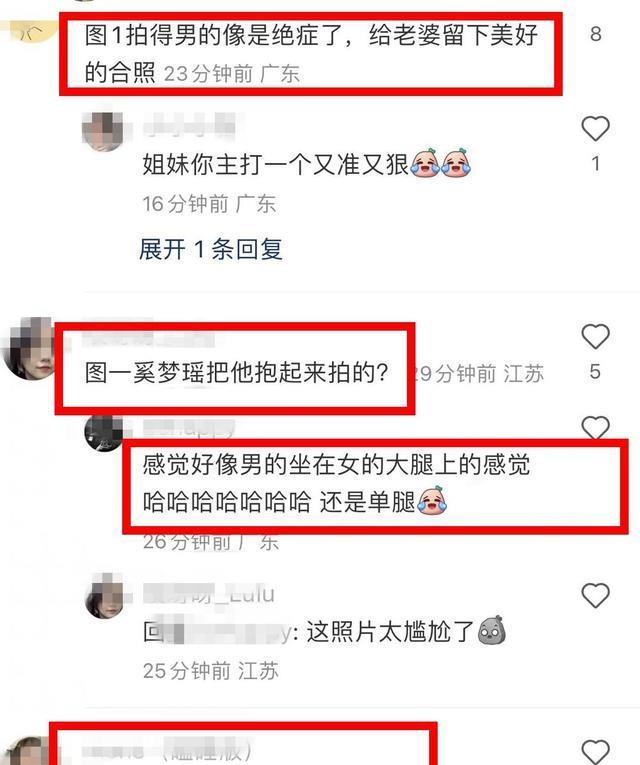The width and height of the screenshot is (640, 765).
Task: Open dark avatar above 感觉好像男的 reply
Action: 103,433
